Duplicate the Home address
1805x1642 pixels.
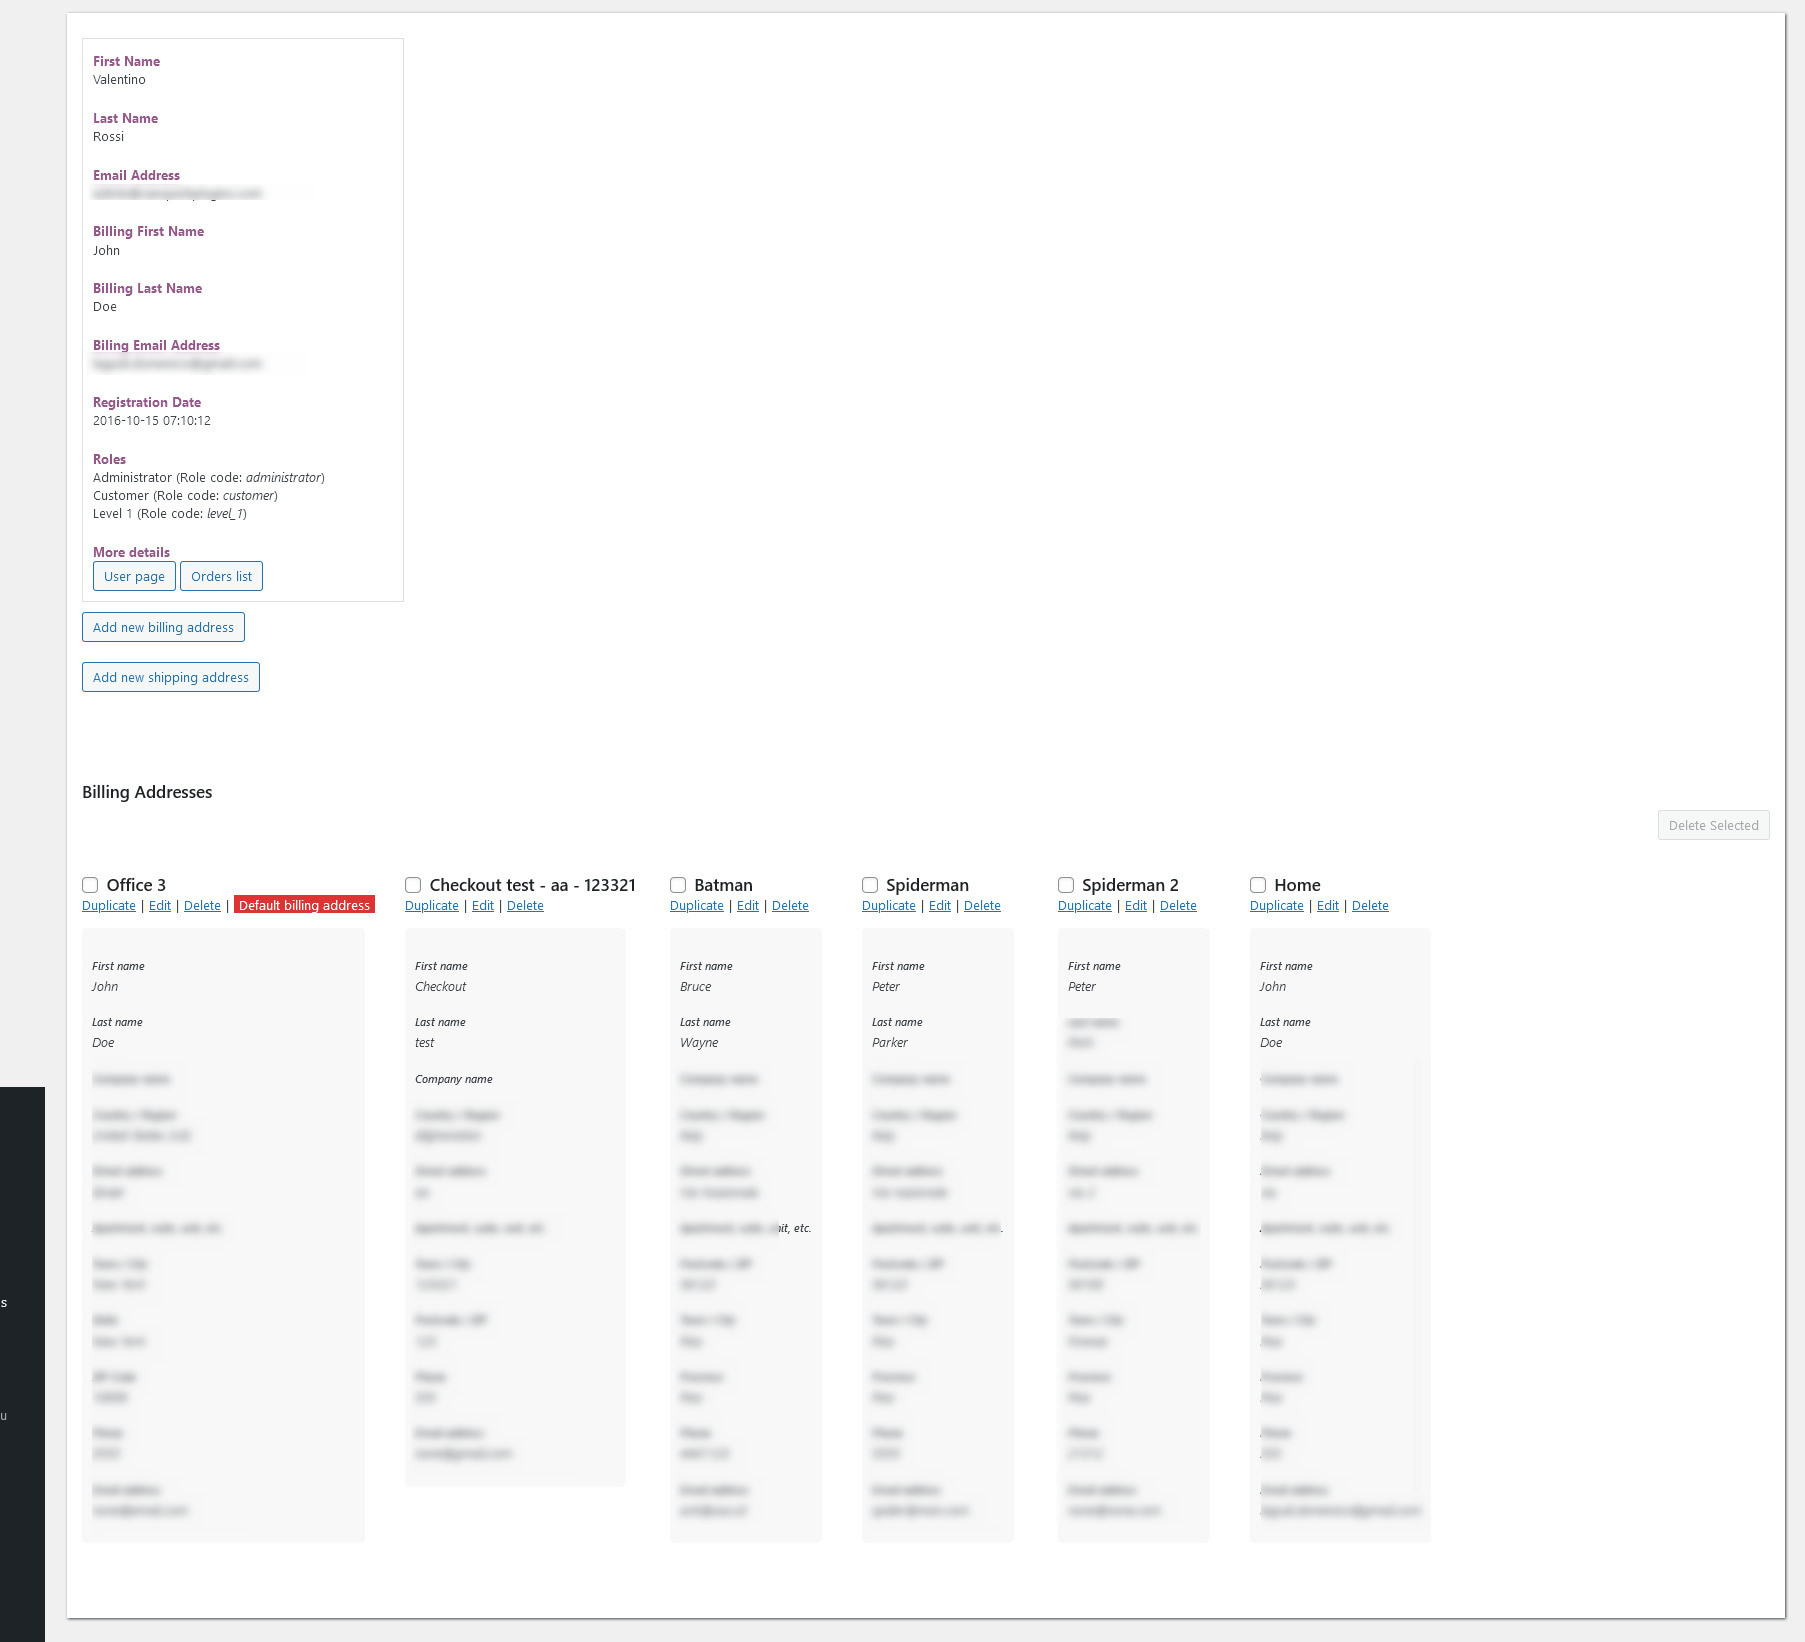(x=1277, y=906)
